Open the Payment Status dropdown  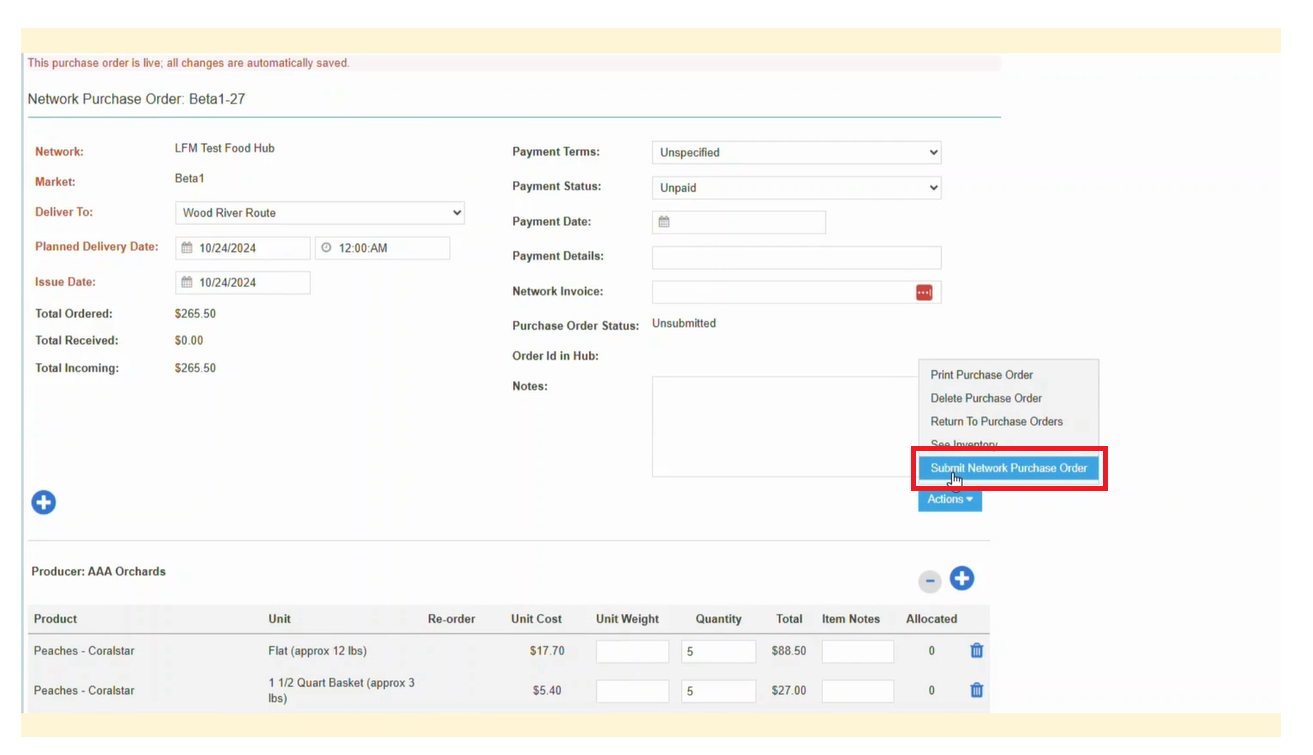pyautogui.click(x=796, y=188)
